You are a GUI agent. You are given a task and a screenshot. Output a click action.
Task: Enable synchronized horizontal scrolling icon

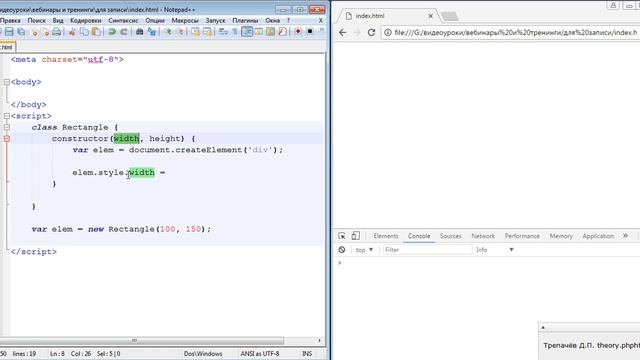pyautogui.click(x=207, y=32)
